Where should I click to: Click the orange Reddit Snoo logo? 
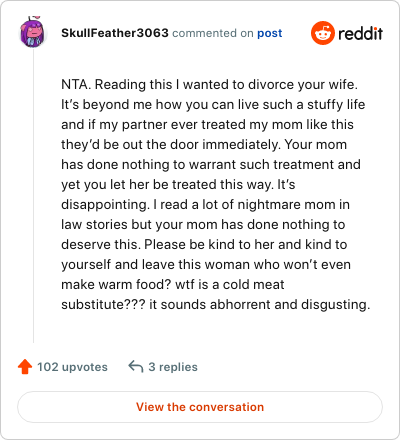pos(322,33)
